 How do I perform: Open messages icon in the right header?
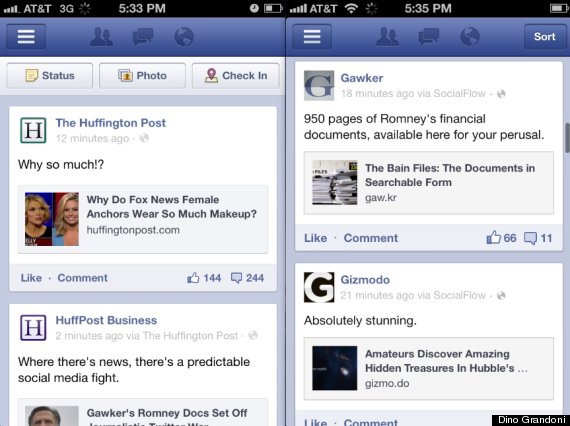(429, 37)
